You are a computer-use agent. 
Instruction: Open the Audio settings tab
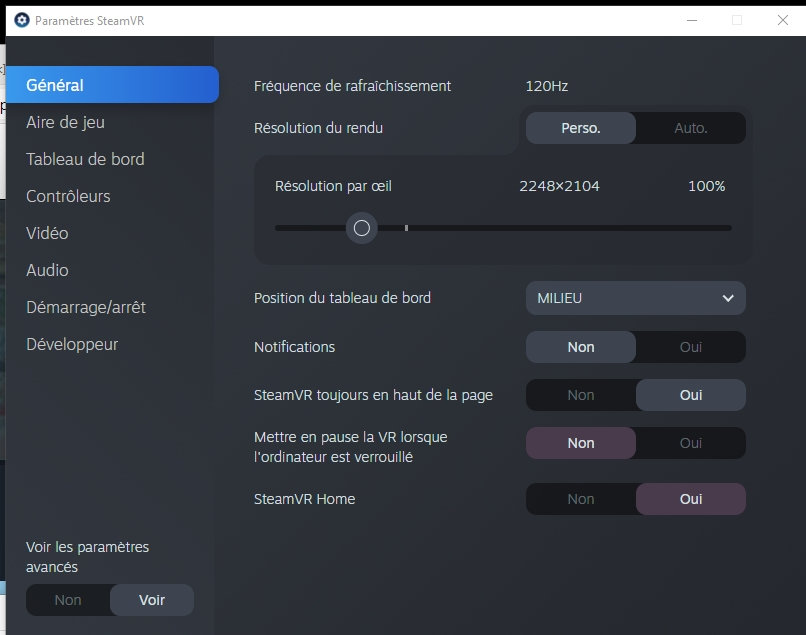(x=47, y=270)
